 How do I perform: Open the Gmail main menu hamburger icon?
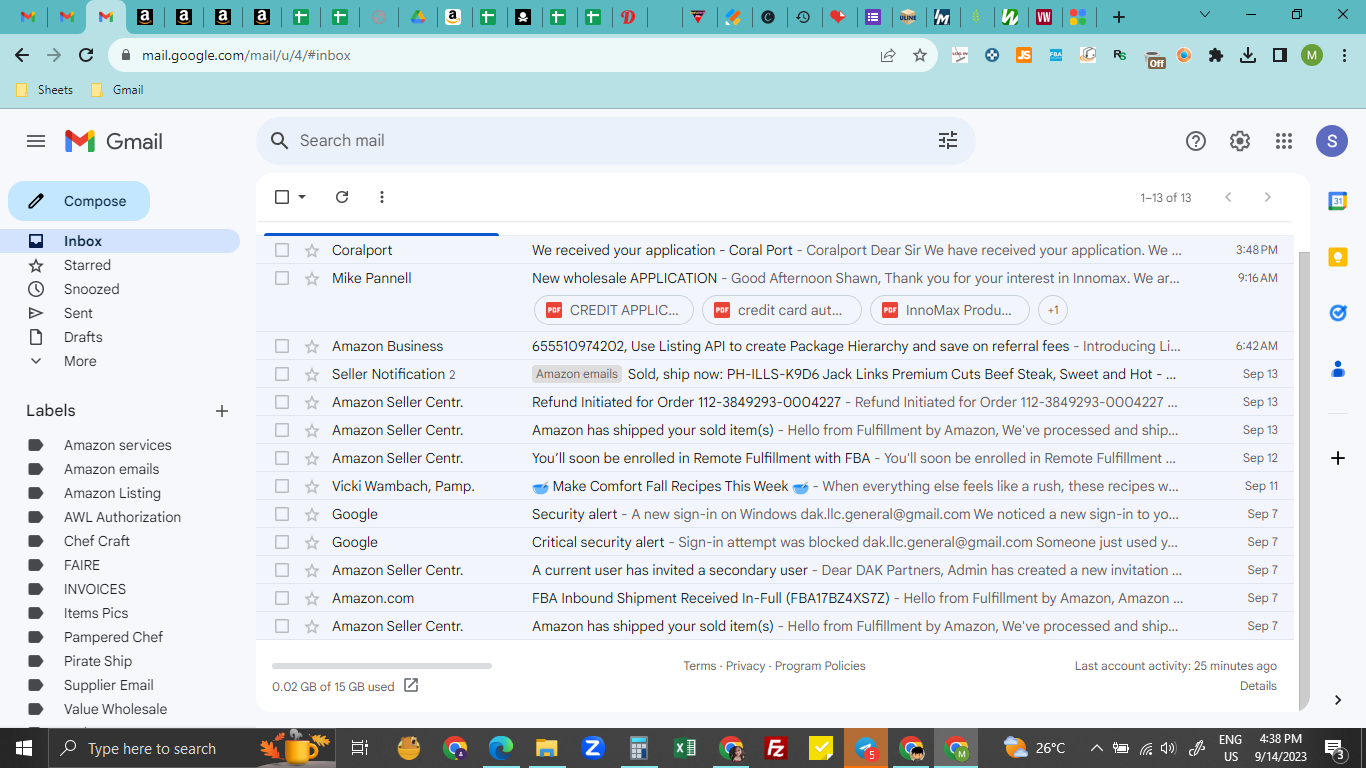(x=36, y=141)
